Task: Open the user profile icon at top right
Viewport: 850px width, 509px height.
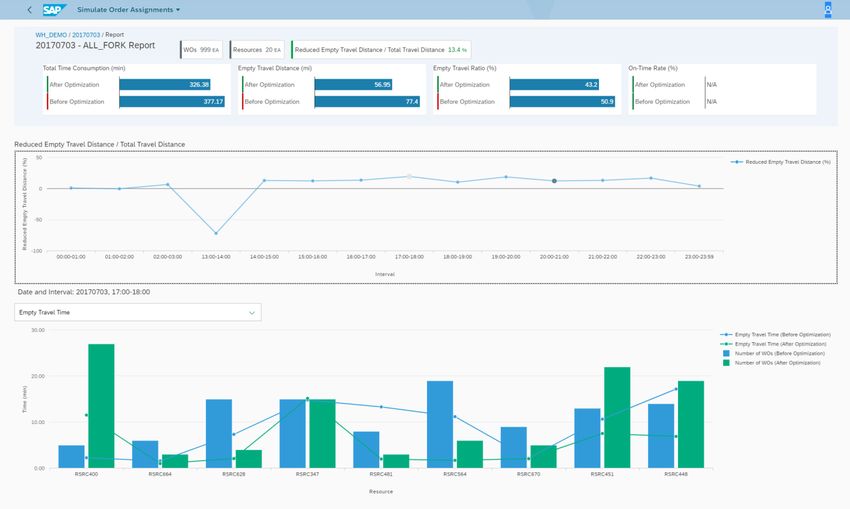Action: [x=827, y=10]
